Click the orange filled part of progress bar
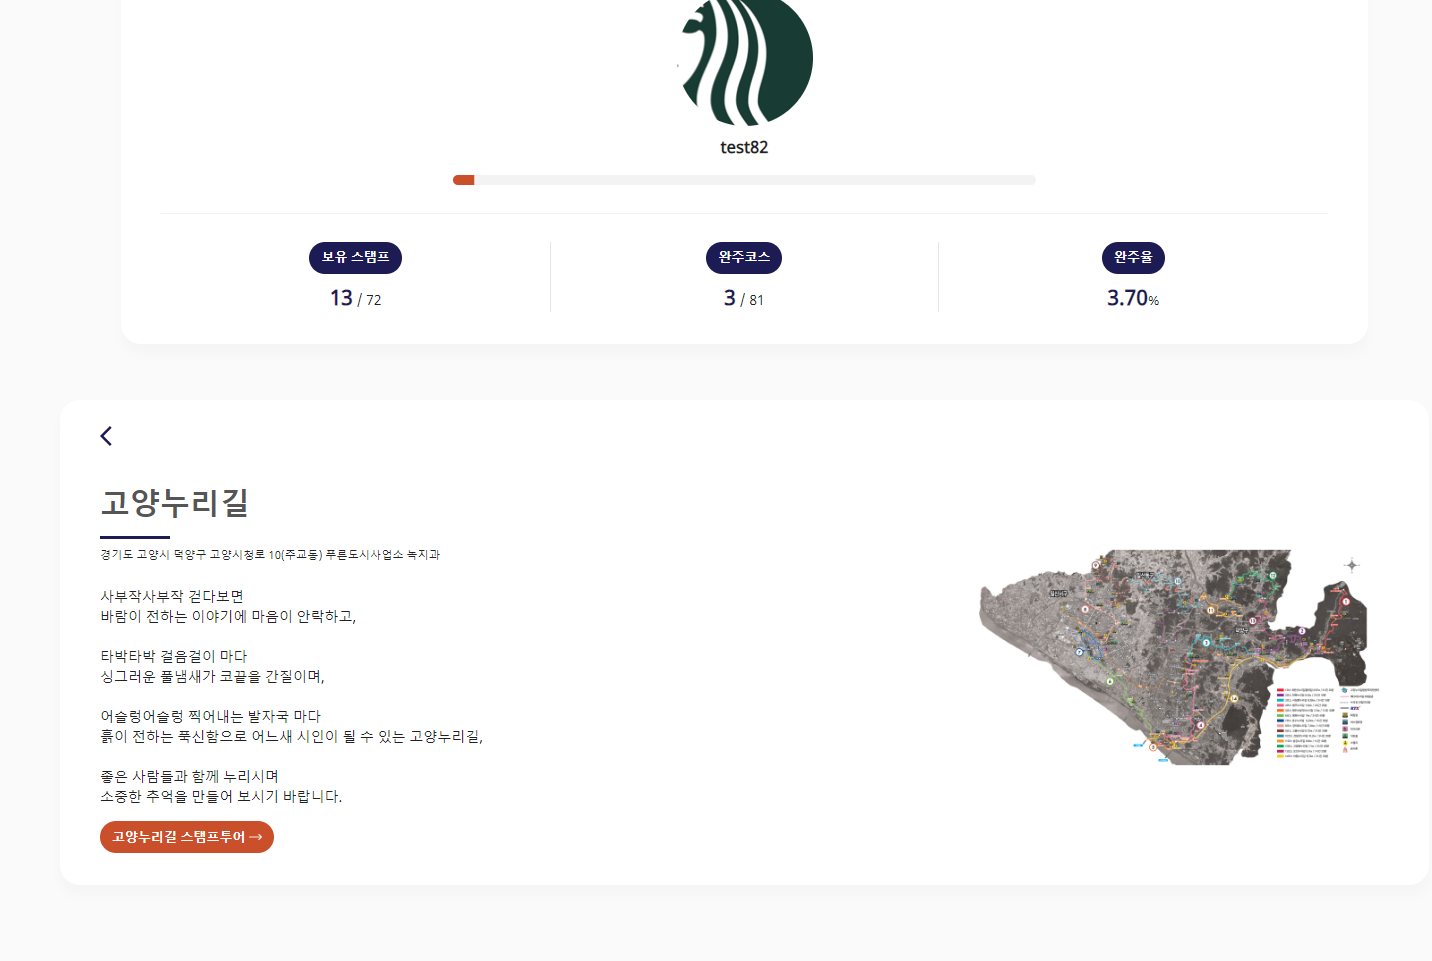 click(x=464, y=180)
